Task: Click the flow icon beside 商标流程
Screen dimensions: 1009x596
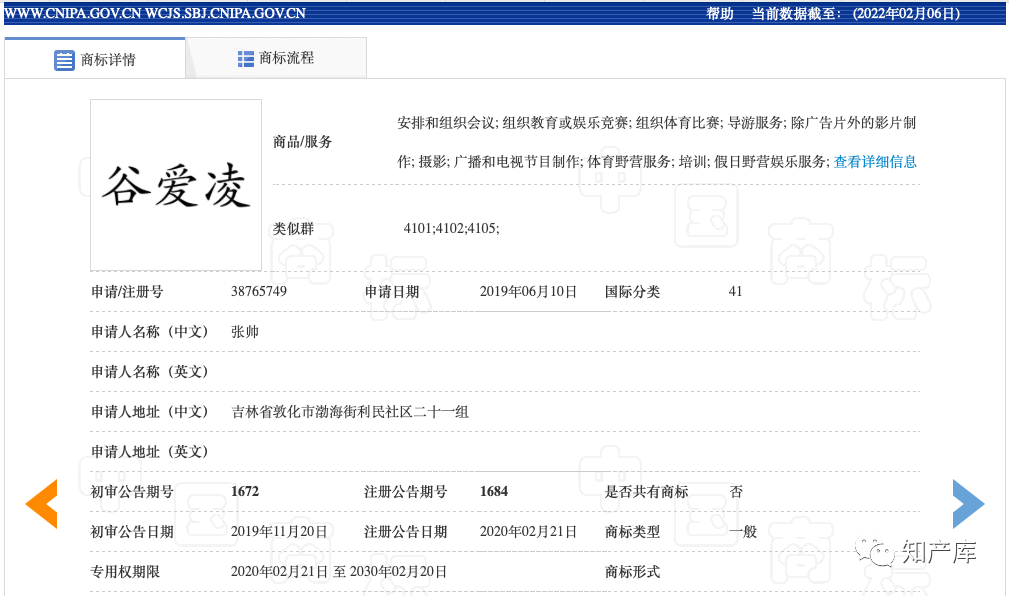Action: click(x=246, y=59)
